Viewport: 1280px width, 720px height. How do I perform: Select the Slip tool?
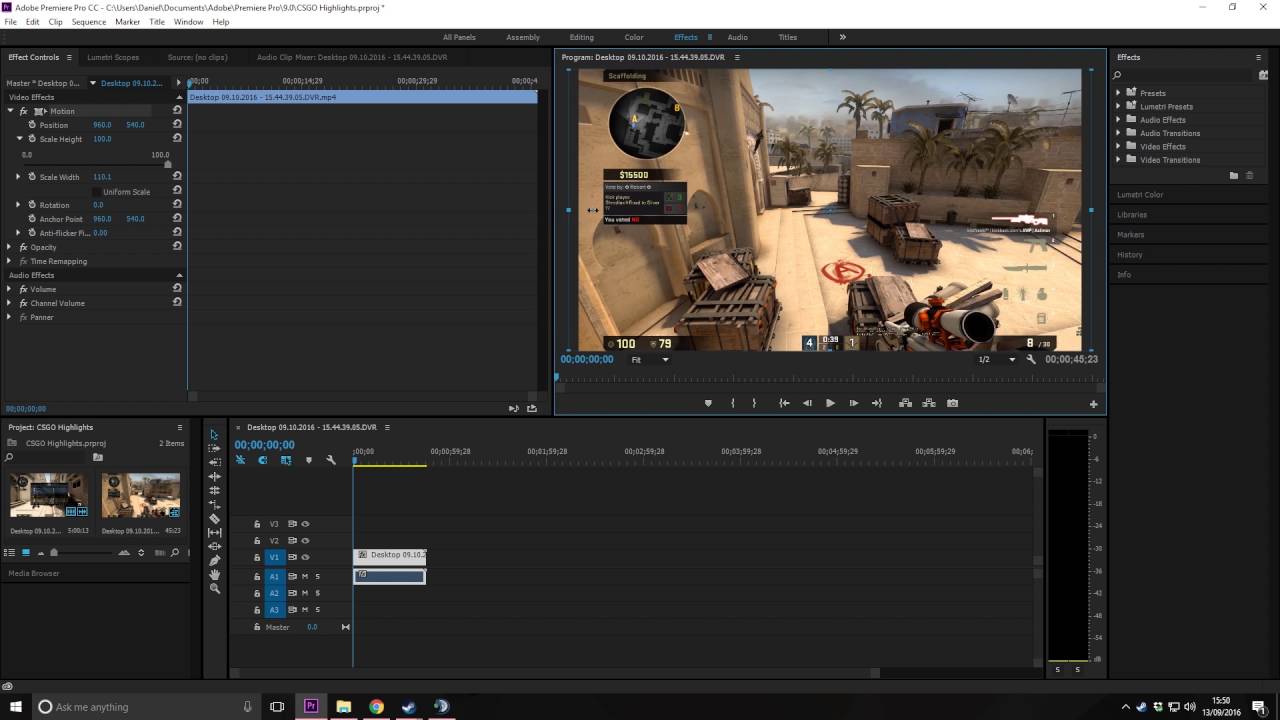pos(214,533)
